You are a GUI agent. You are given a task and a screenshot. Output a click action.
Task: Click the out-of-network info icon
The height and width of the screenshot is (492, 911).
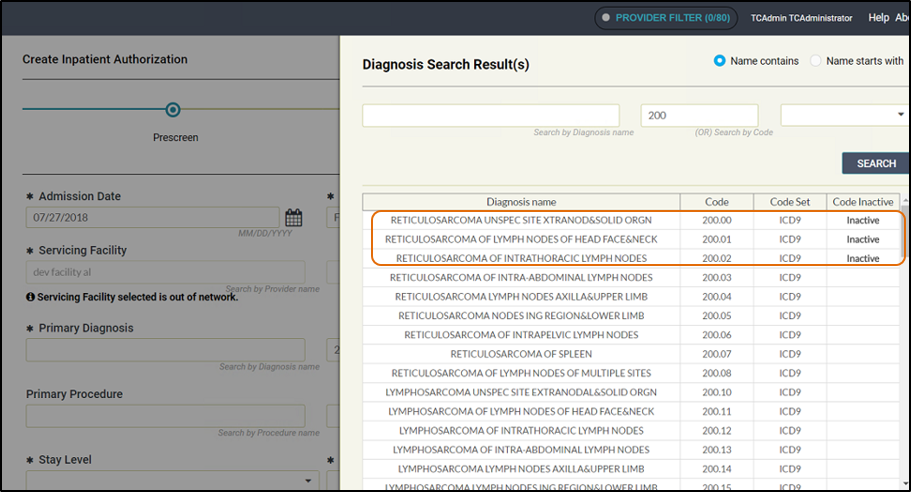tap(31, 297)
